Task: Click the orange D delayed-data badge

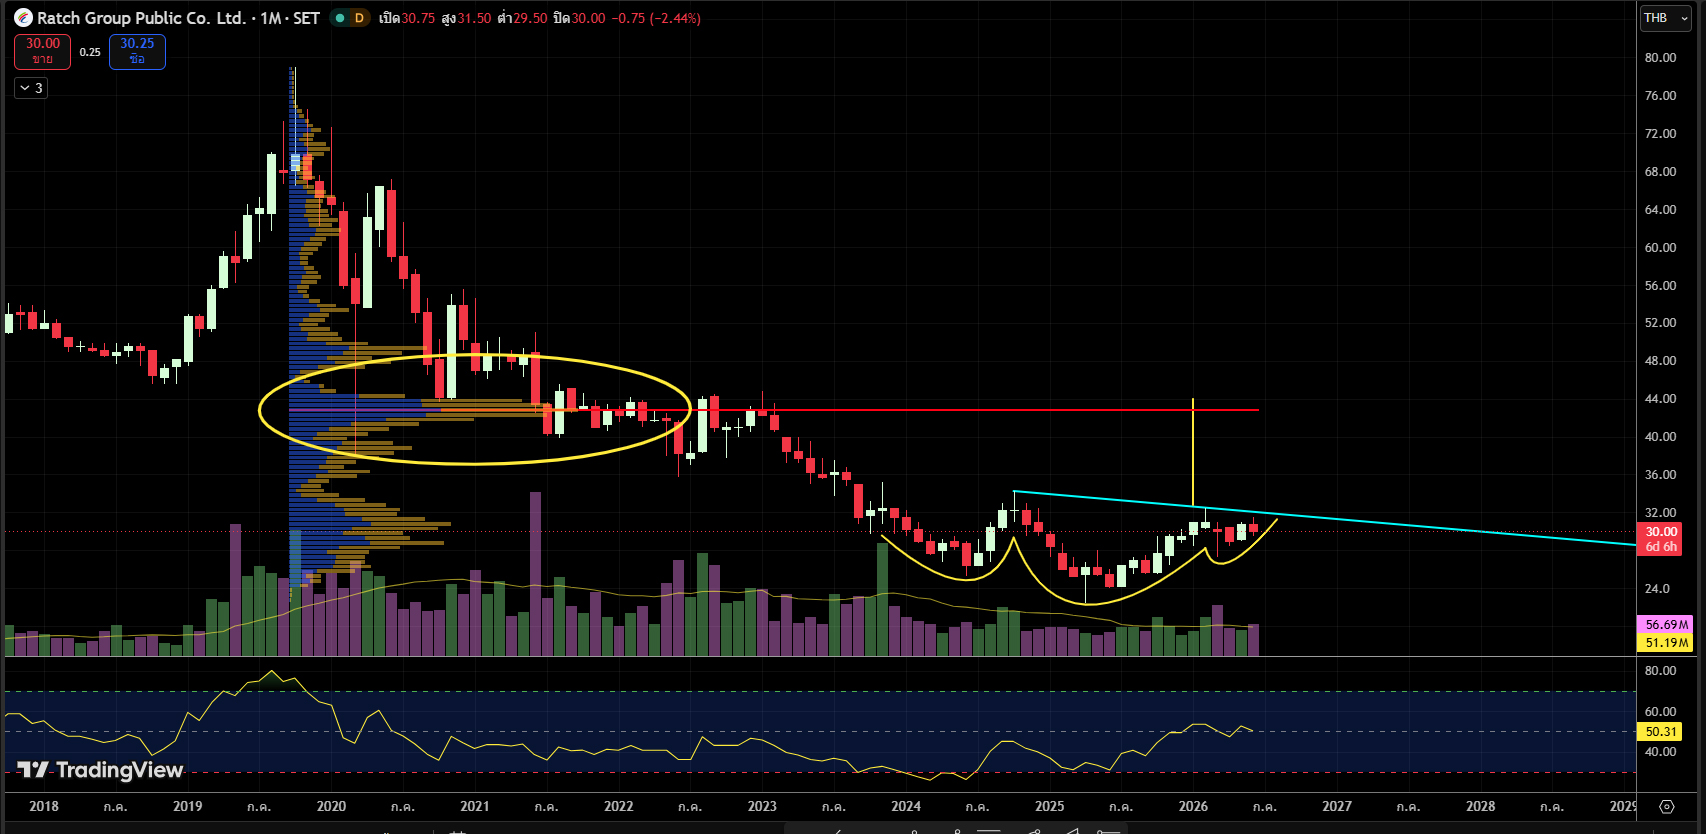Action: (x=359, y=18)
